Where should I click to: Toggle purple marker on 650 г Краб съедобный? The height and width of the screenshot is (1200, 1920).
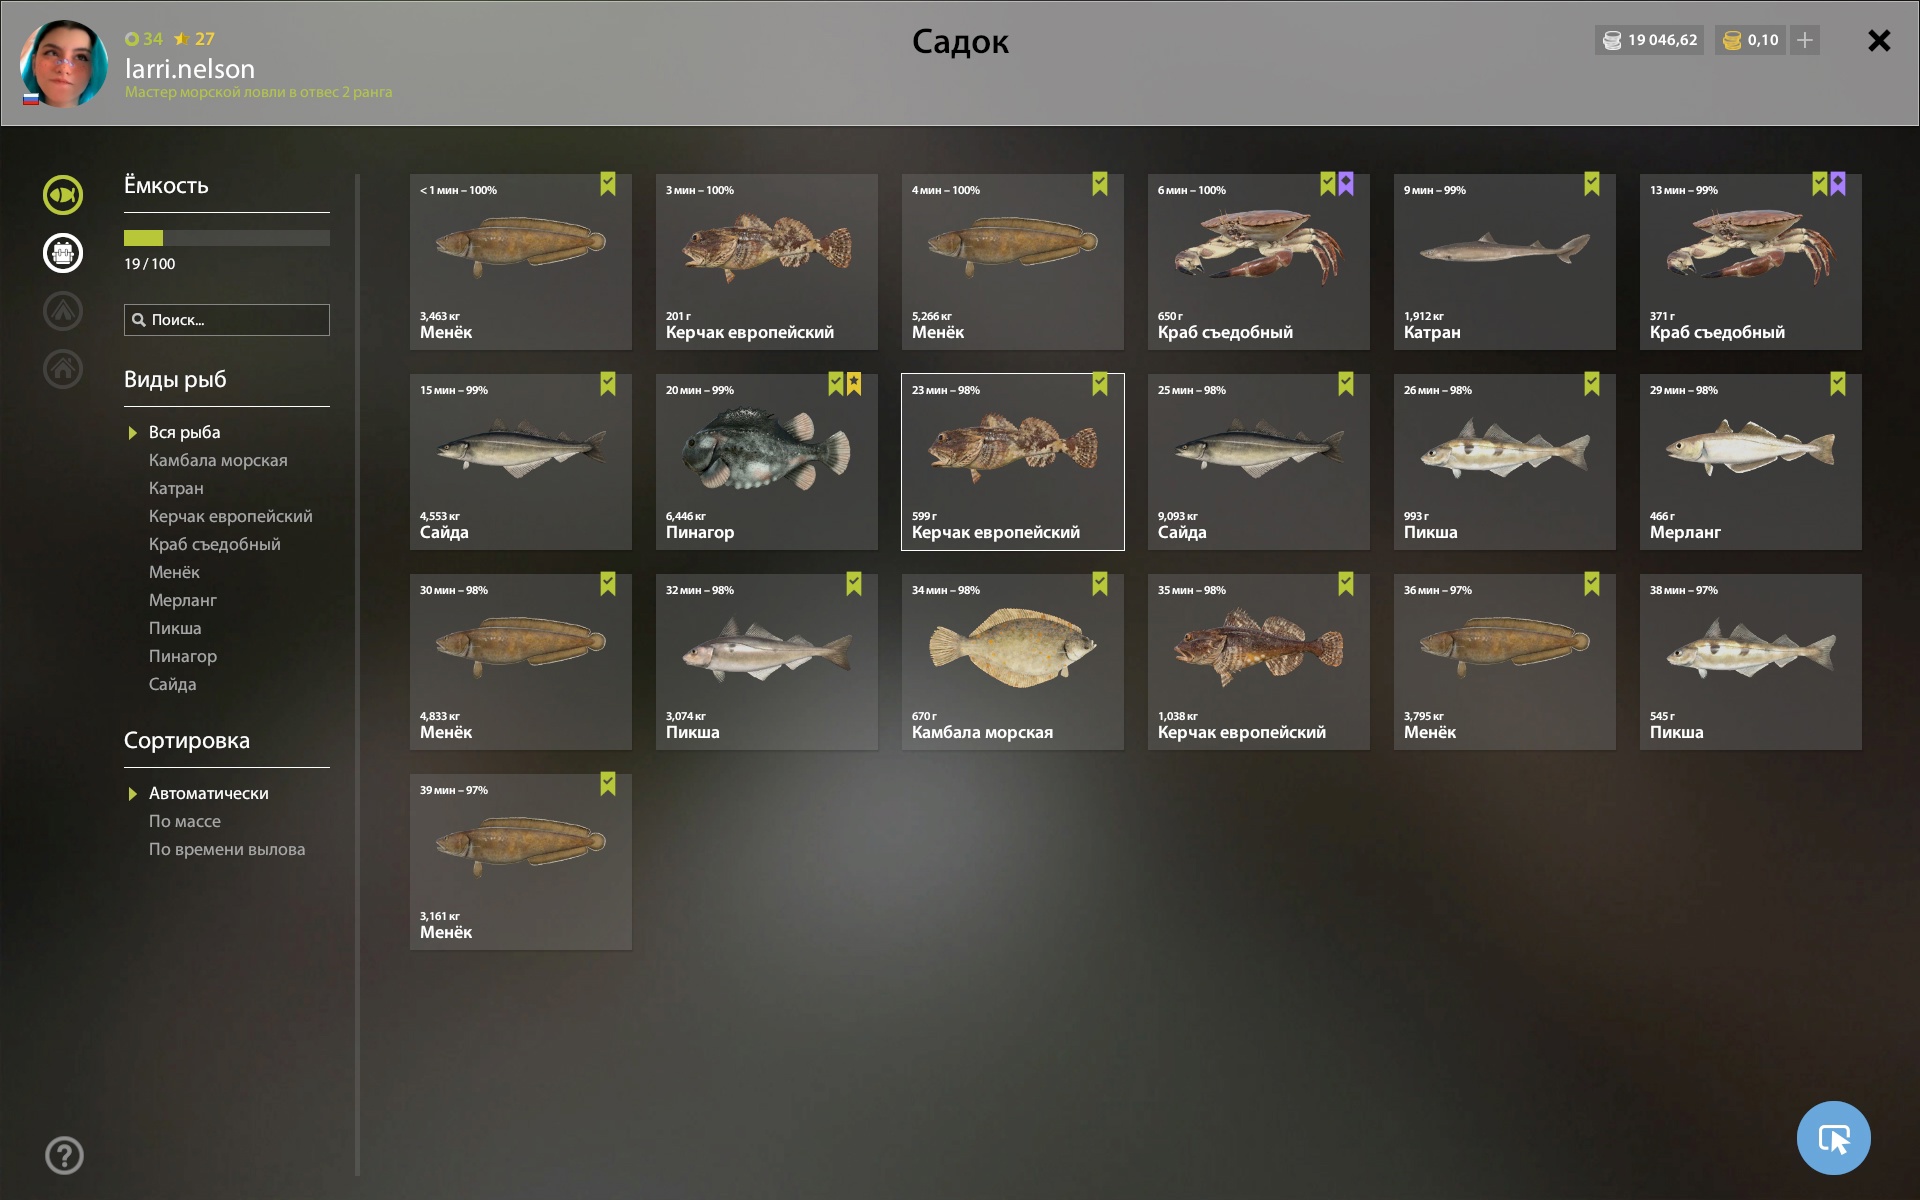[x=1346, y=184]
